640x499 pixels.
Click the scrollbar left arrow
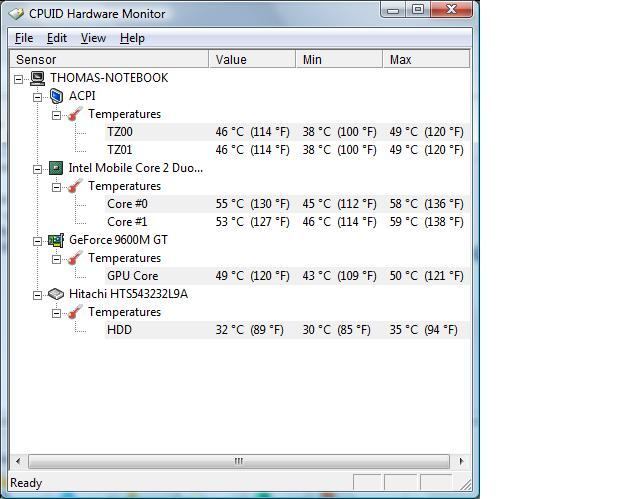(18, 461)
